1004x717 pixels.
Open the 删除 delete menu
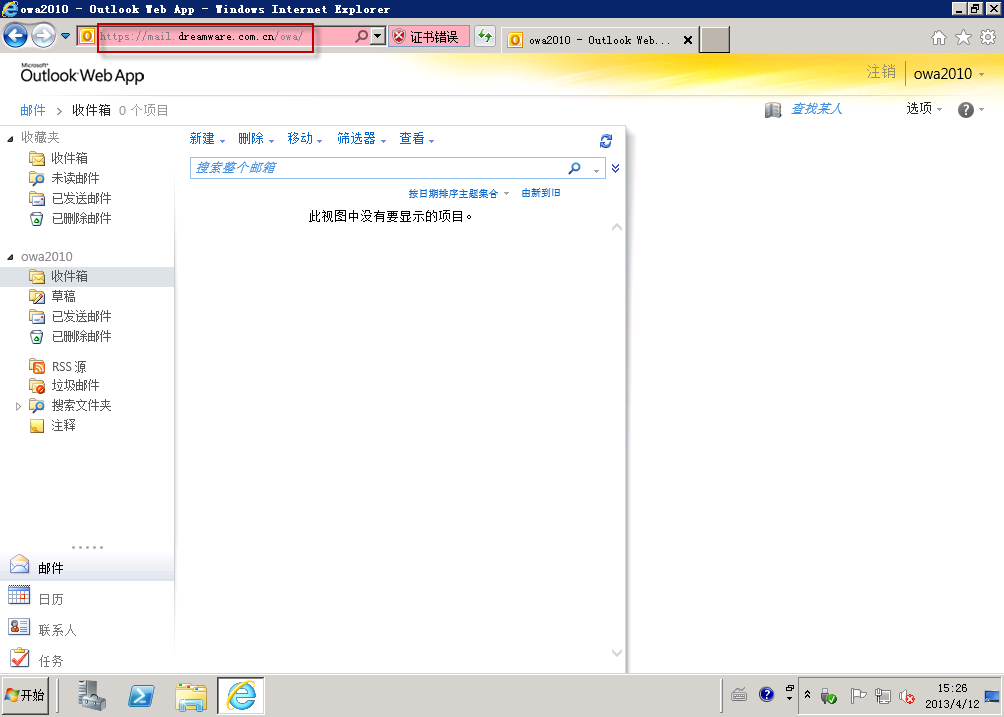click(x=256, y=138)
